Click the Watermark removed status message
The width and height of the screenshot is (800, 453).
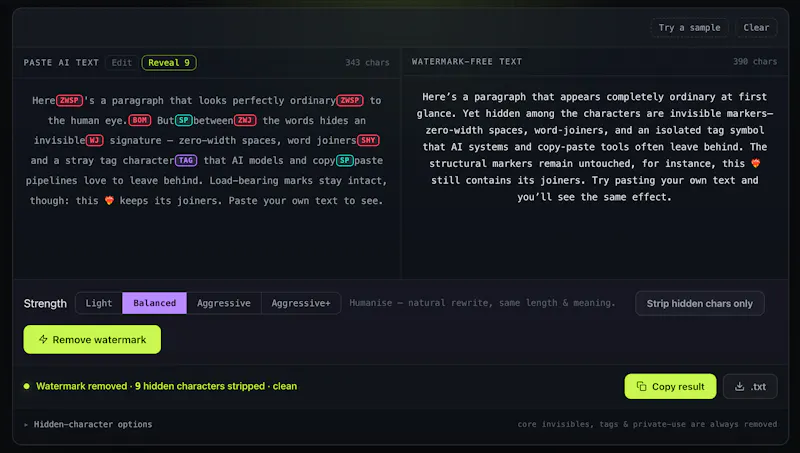(166, 386)
